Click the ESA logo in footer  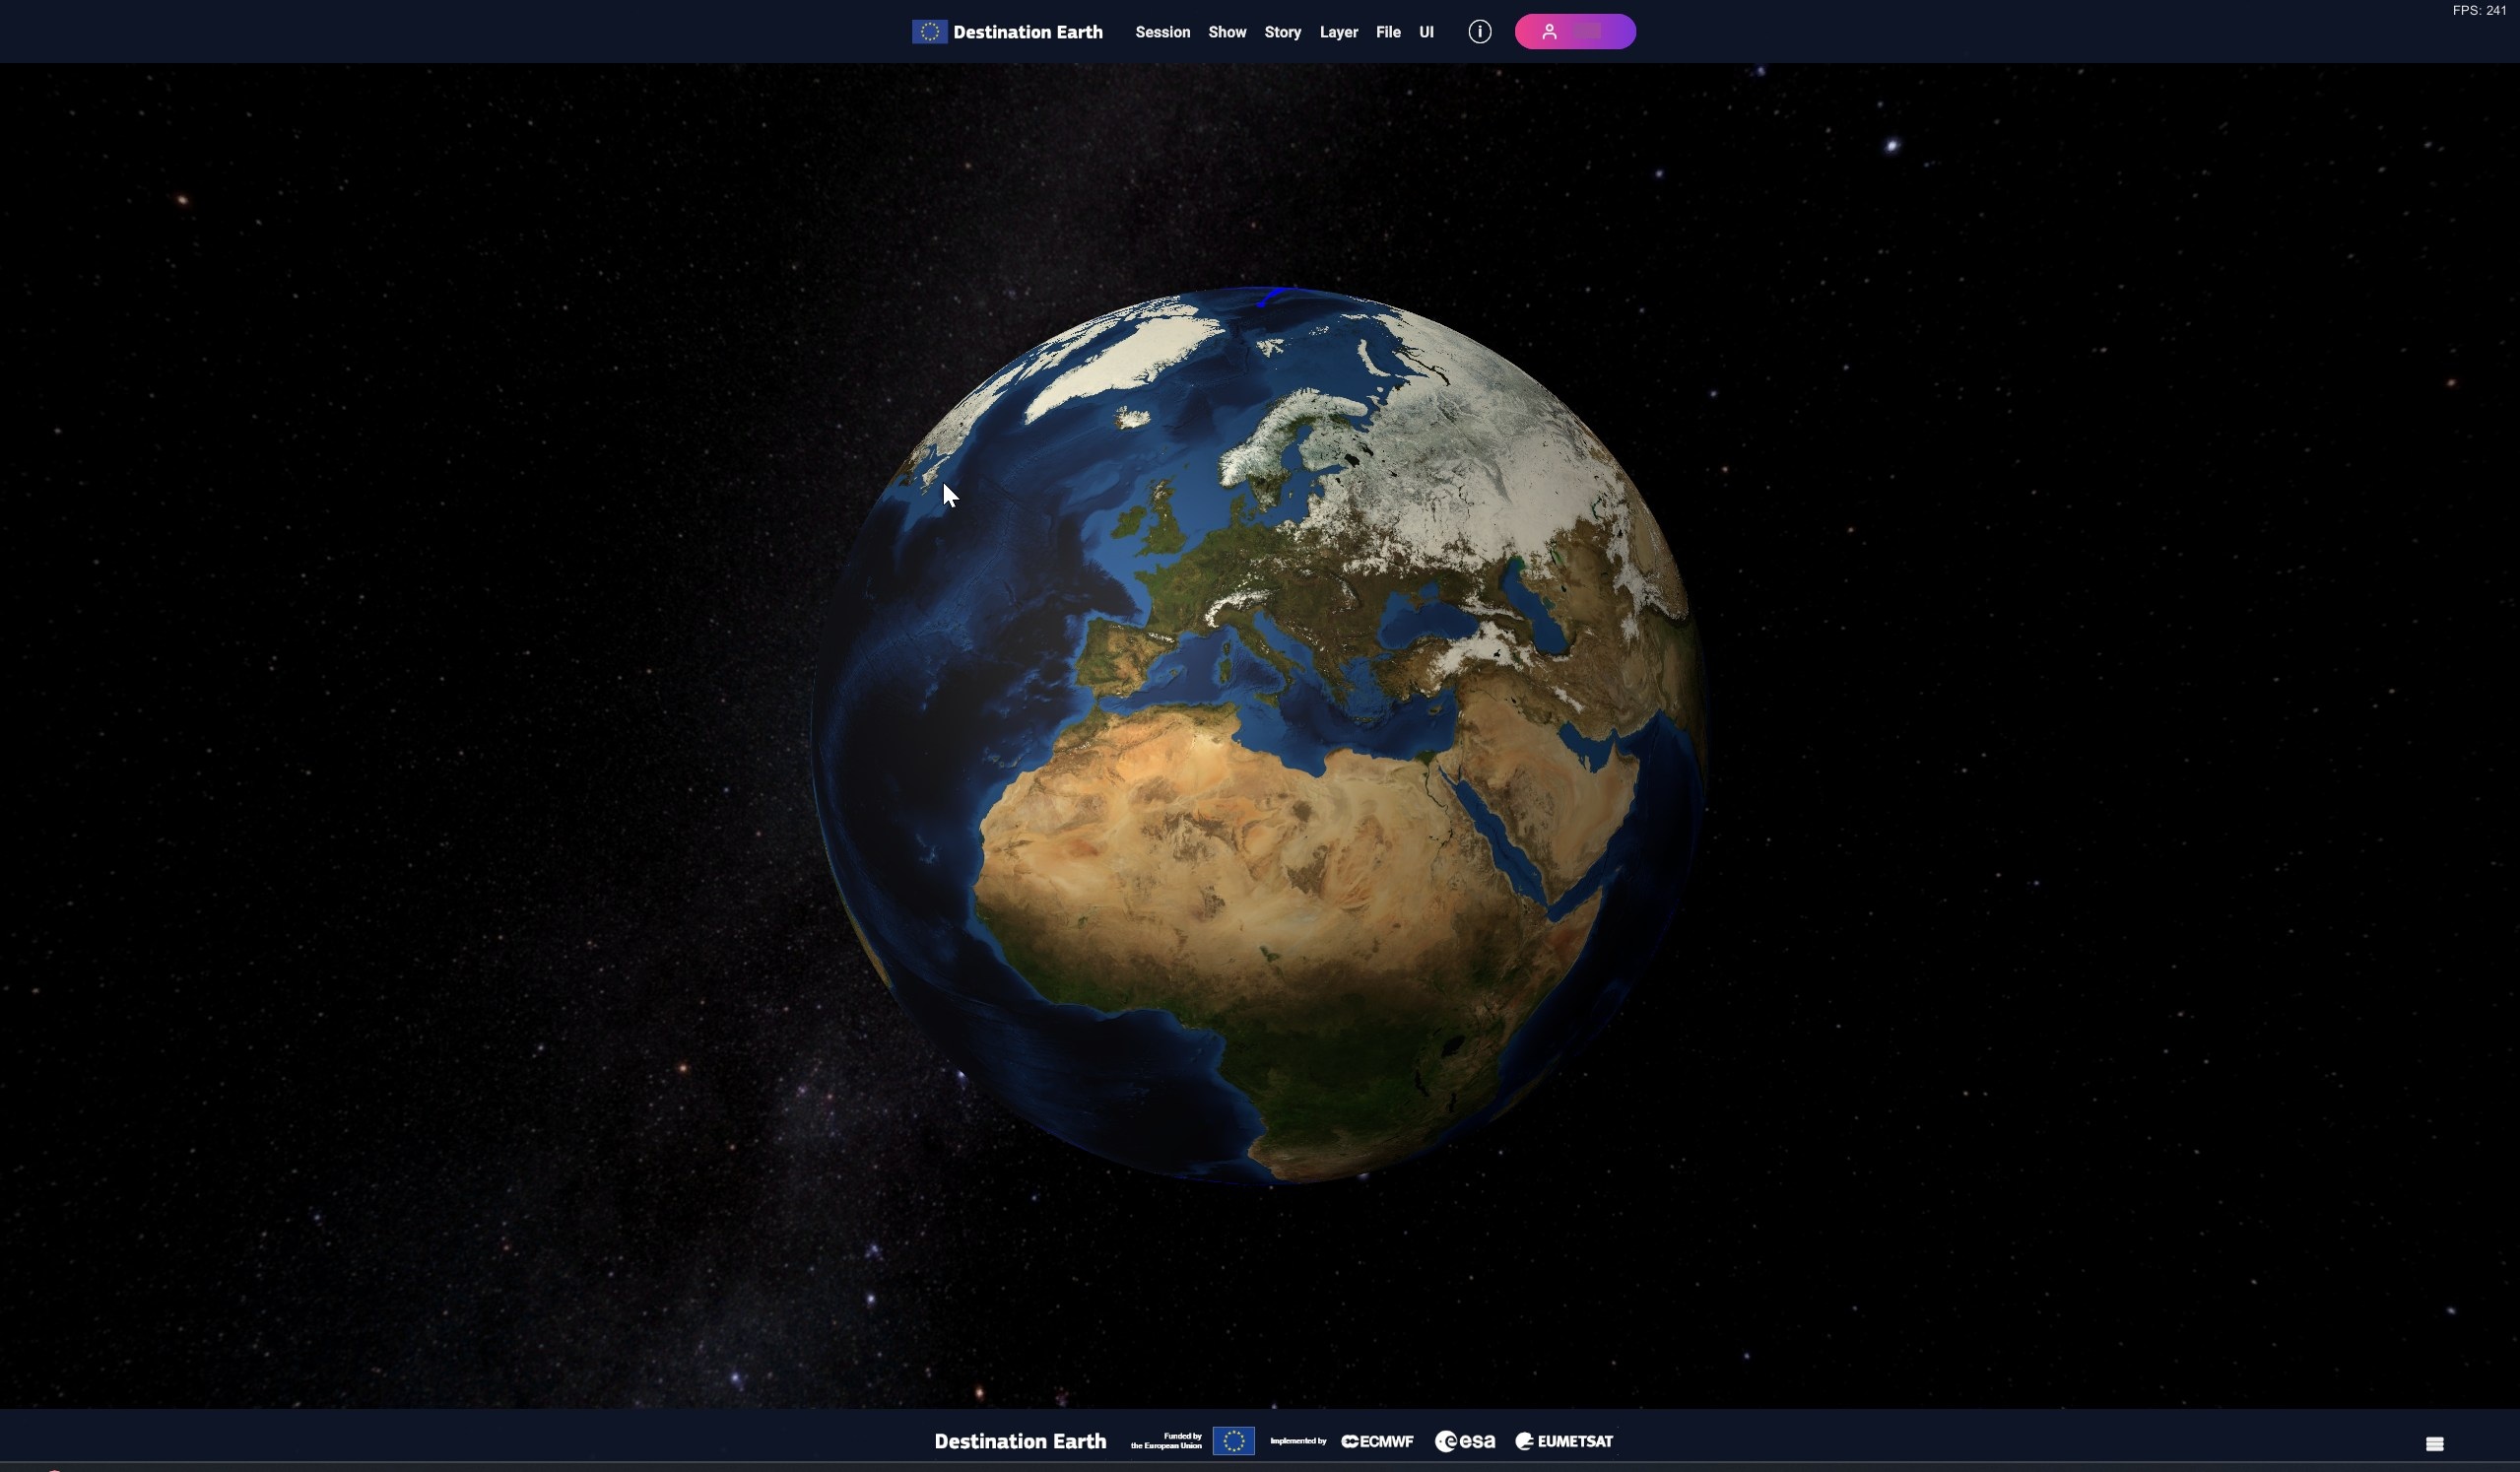point(1464,1441)
